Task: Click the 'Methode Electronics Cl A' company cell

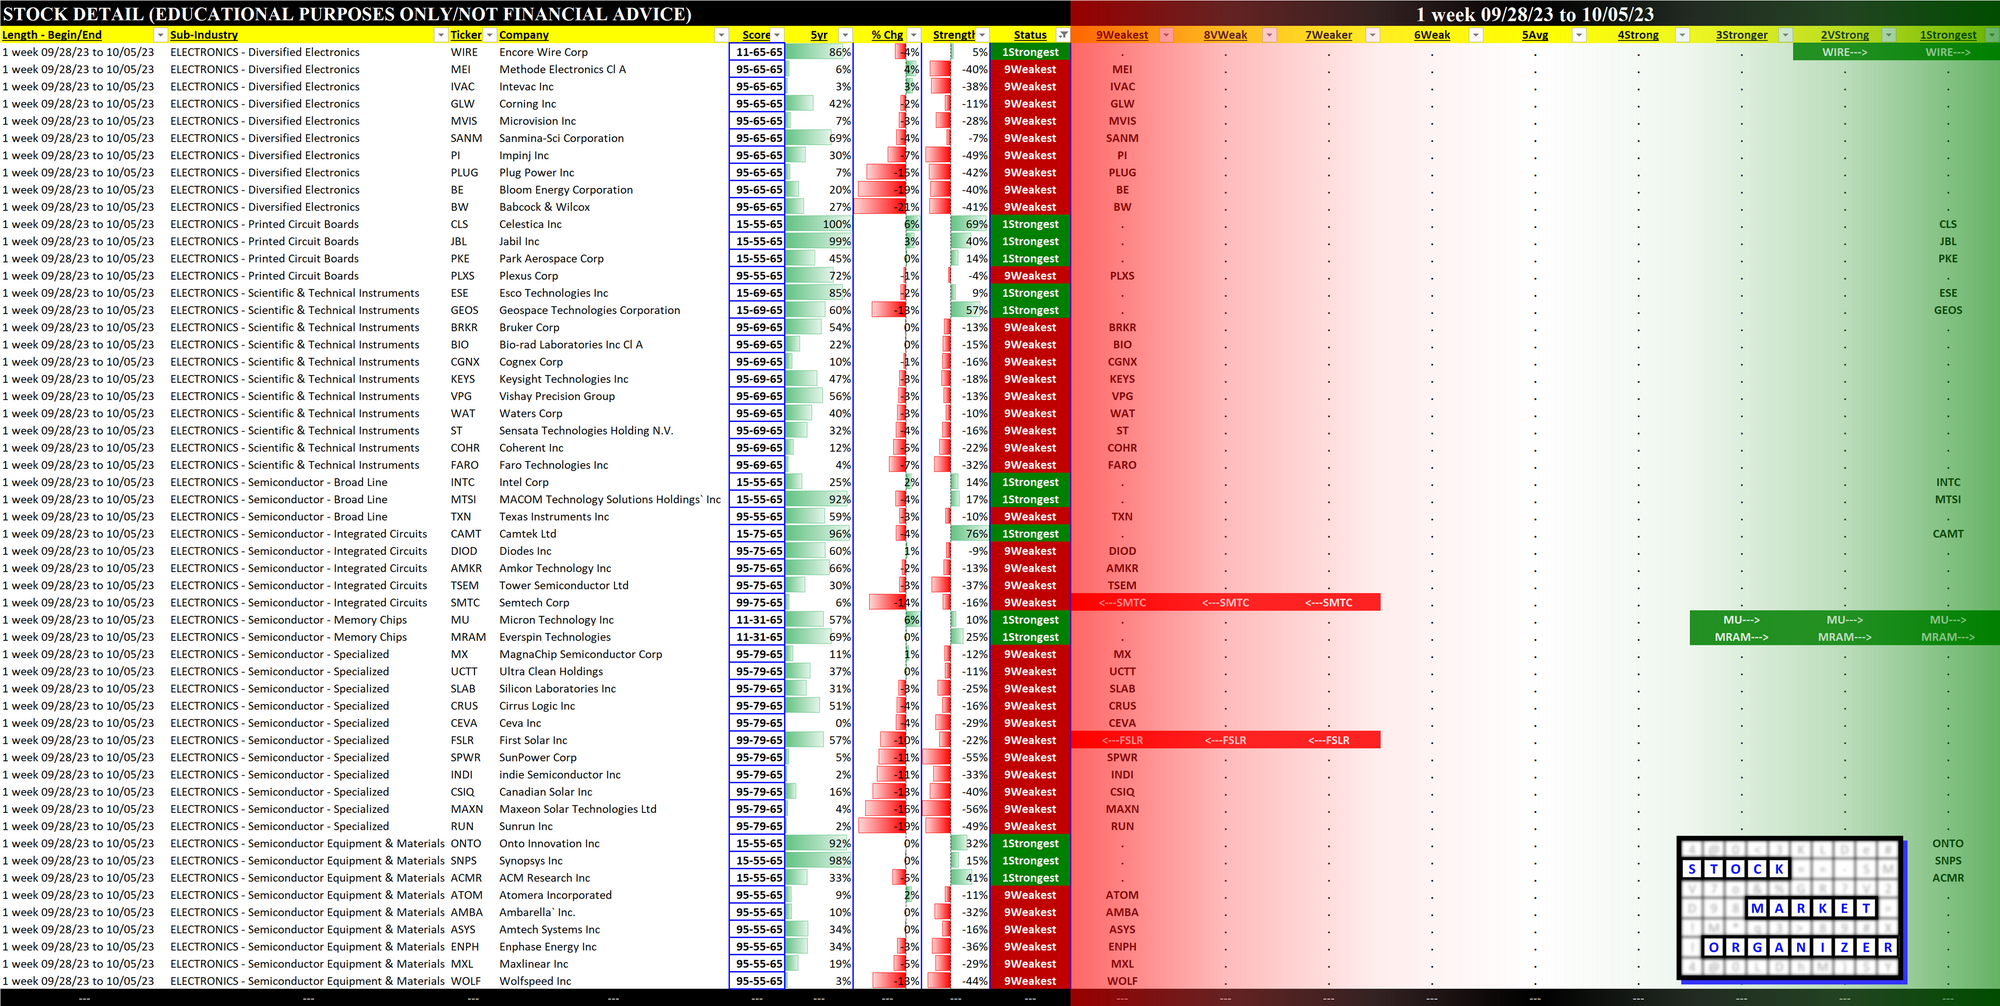Action: [562, 69]
